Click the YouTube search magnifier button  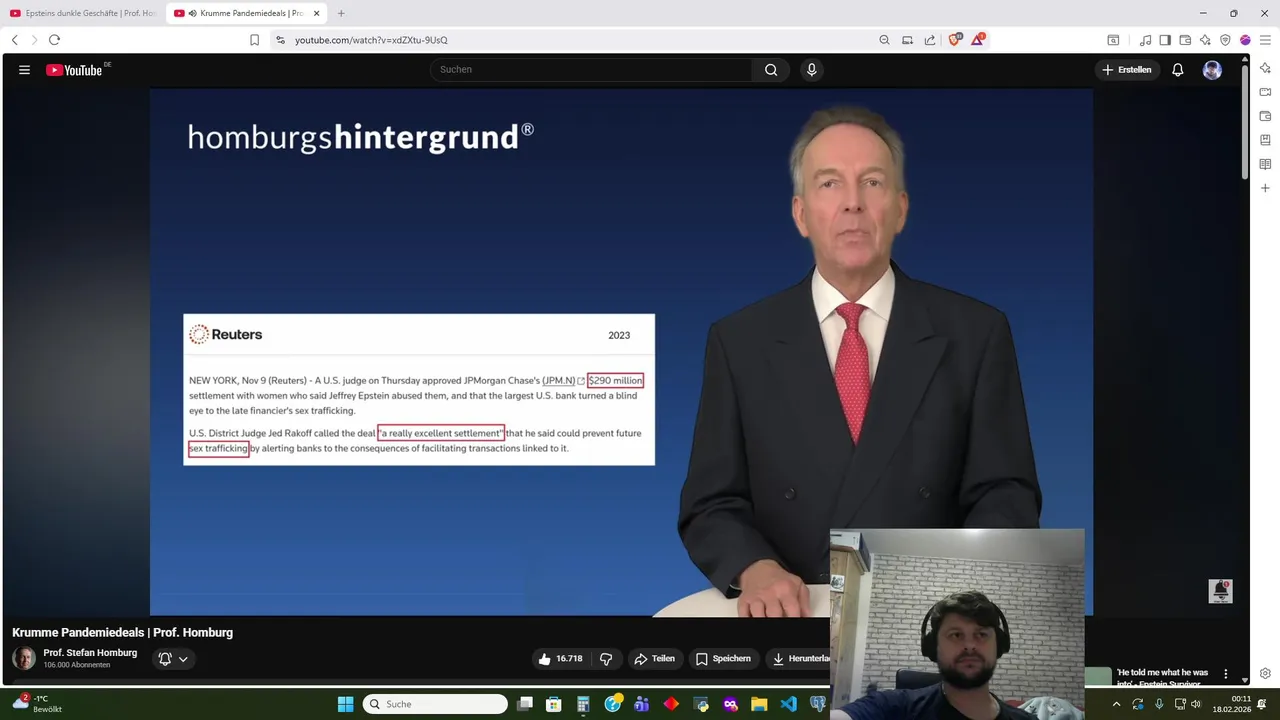[771, 69]
